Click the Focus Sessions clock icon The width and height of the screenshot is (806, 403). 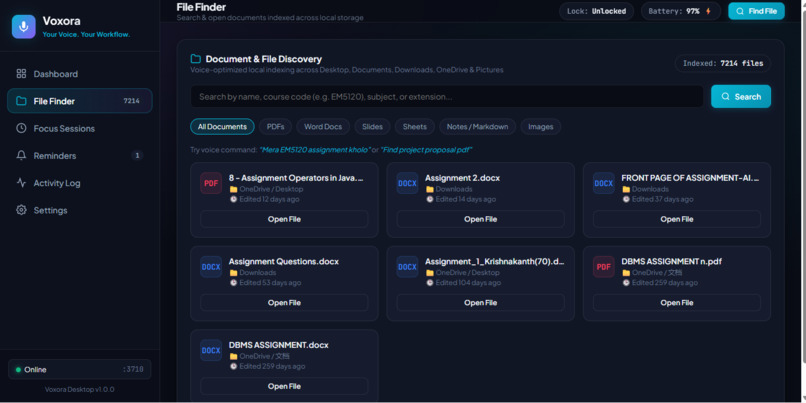coord(21,128)
